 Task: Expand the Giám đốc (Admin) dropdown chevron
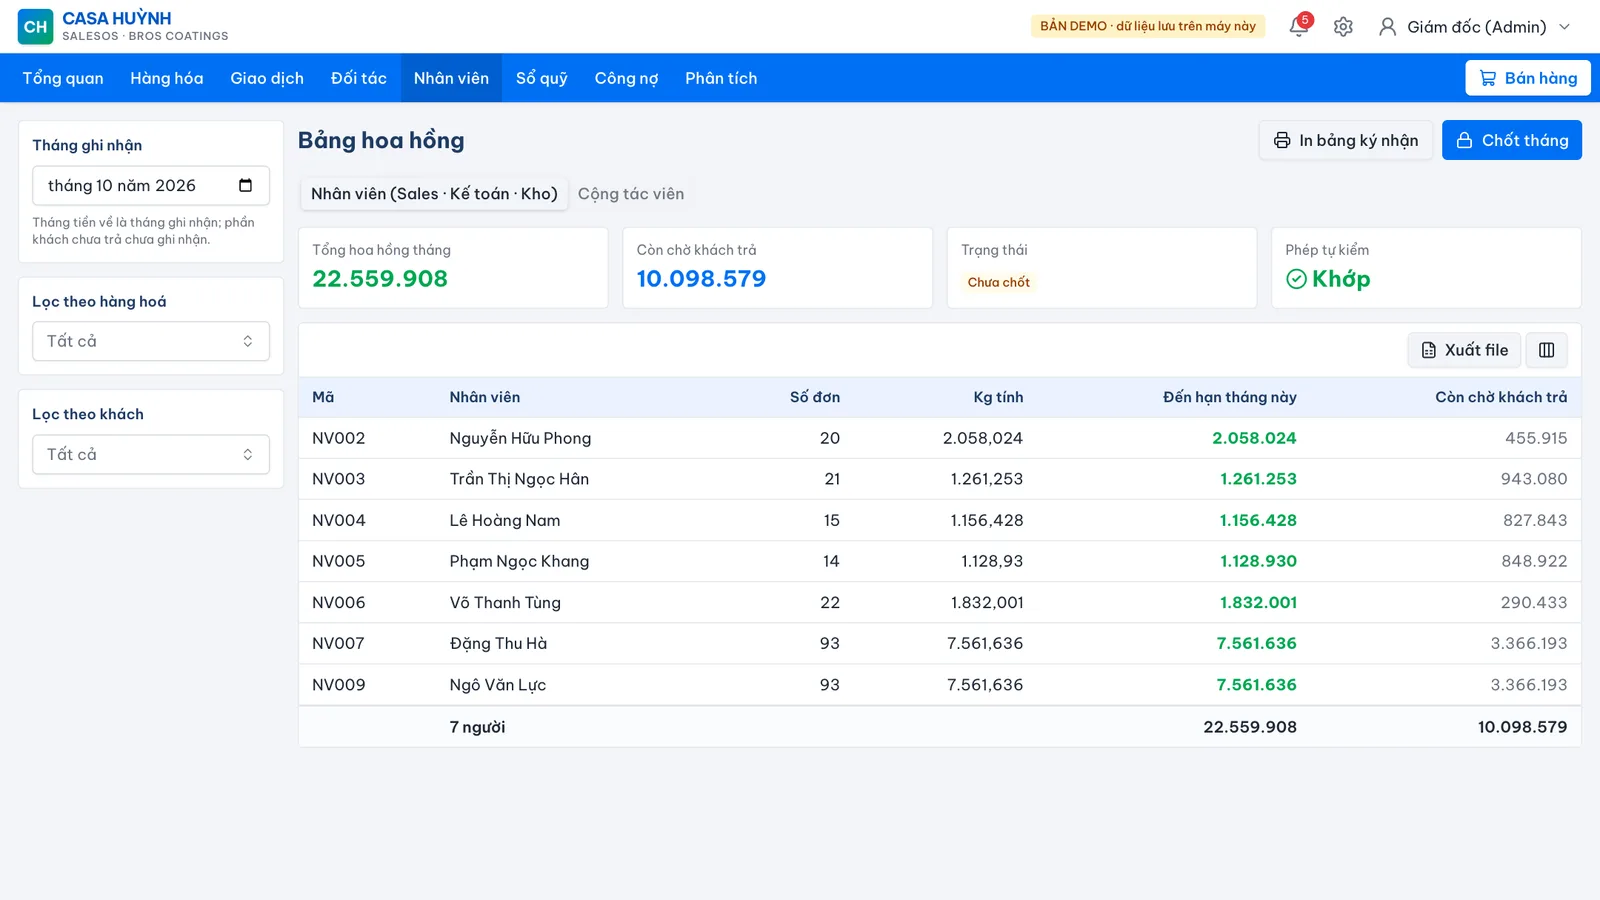(1565, 27)
